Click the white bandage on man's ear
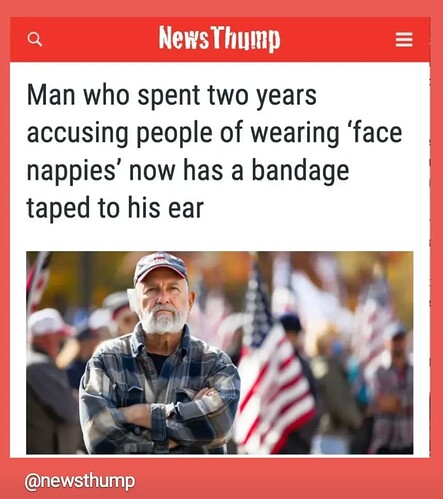The width and height of the screenshot is (443, 499). tap(133, 299)
